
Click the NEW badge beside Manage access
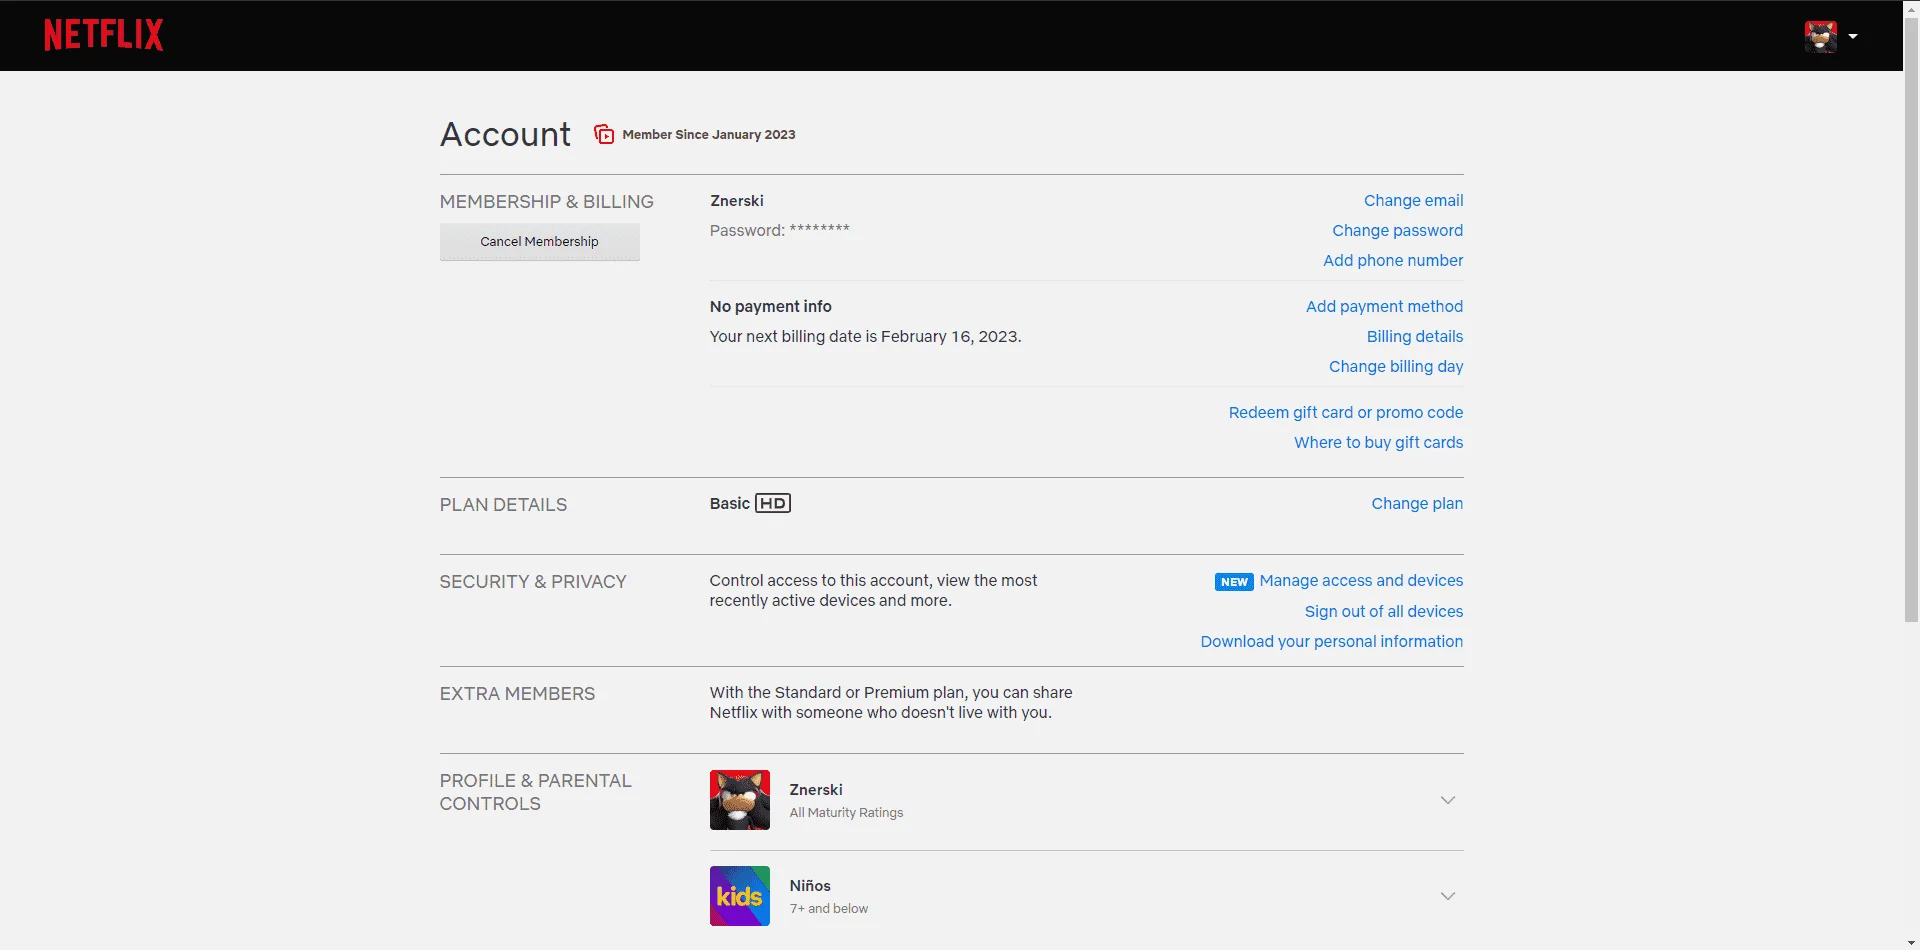click(1234, 582)
